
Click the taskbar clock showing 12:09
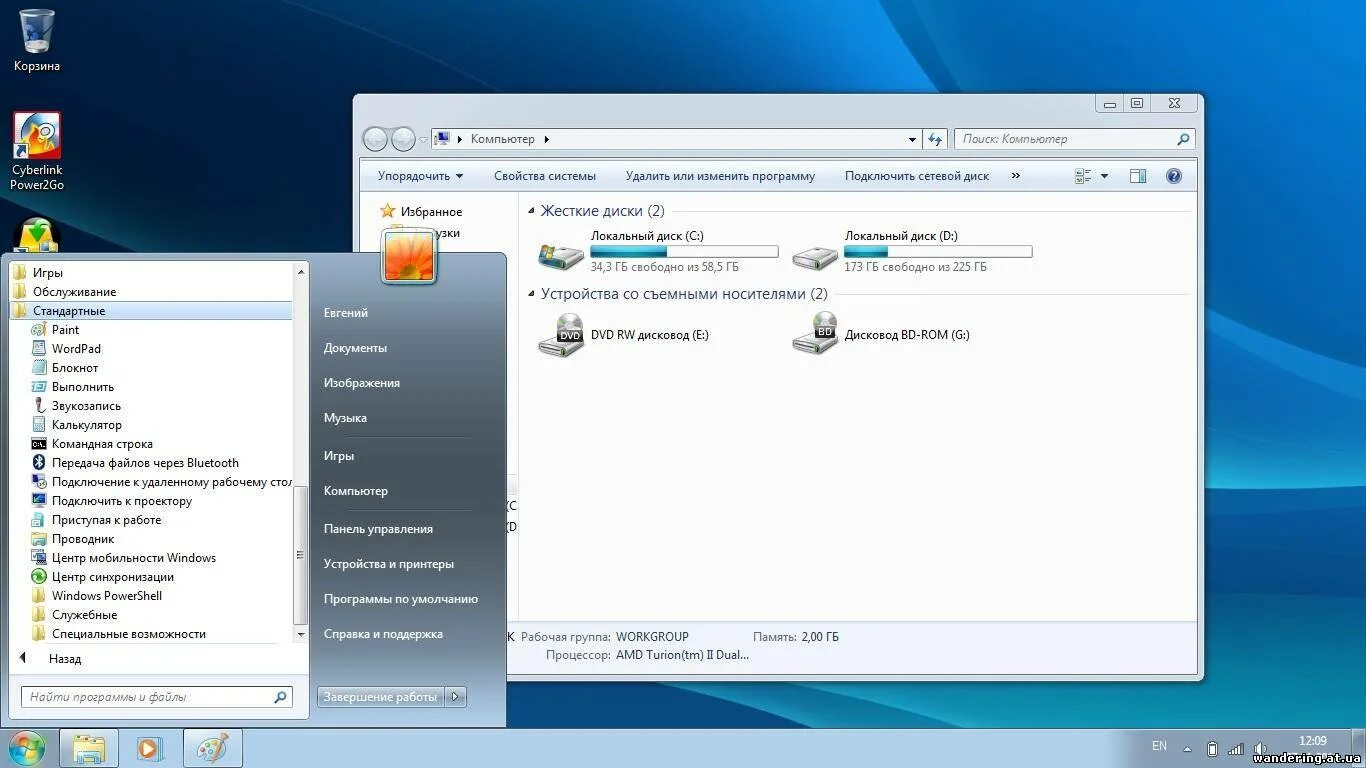pos(1312,741)
